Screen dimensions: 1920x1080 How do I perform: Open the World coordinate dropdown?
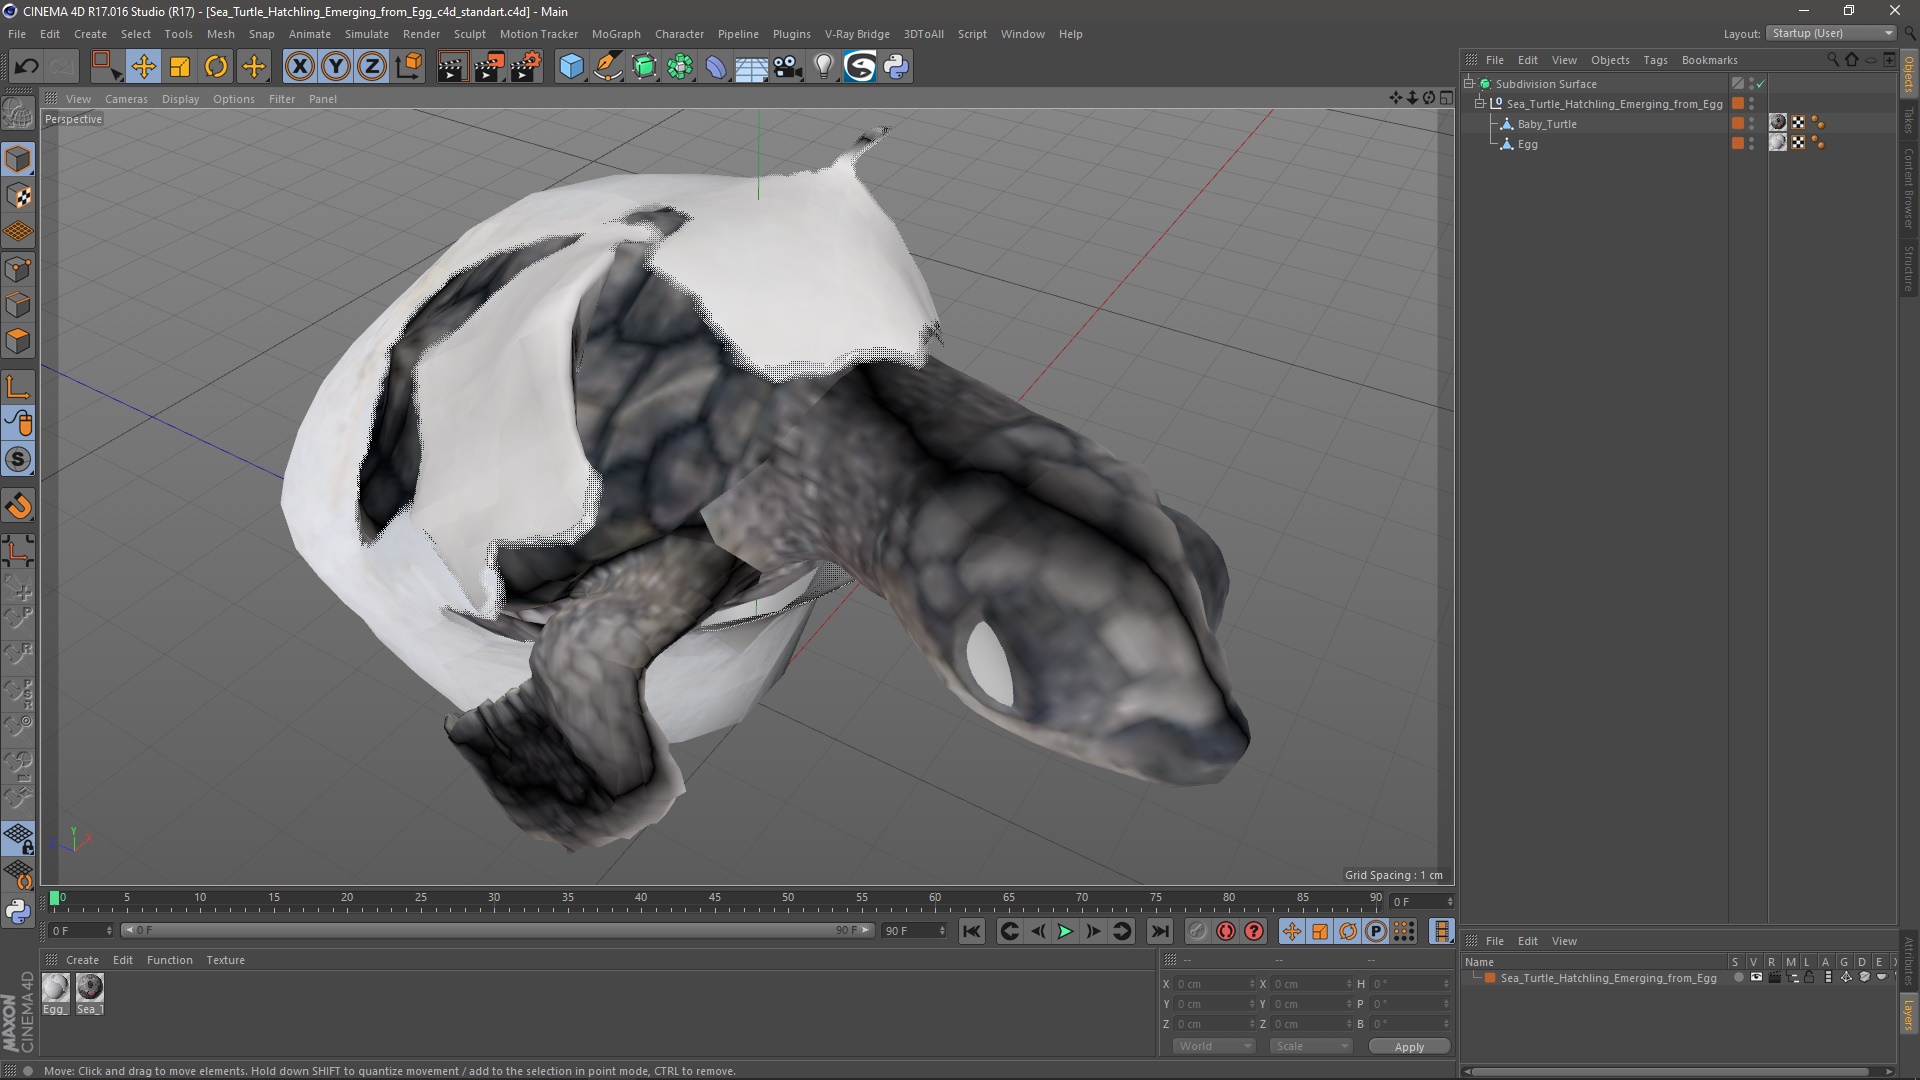(1214, 1046)
